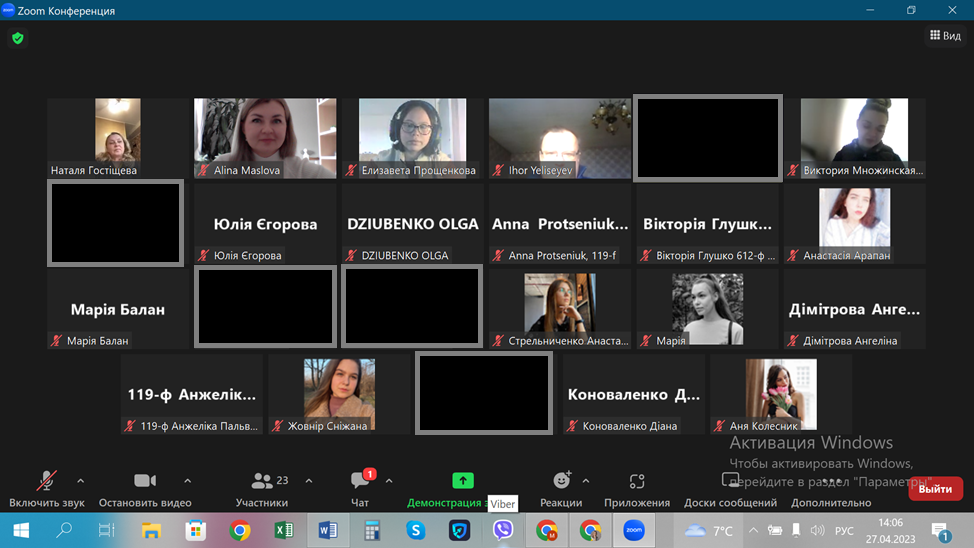Switch input language РУС in tray
This screenshot has height=548, width=974.
844,530
